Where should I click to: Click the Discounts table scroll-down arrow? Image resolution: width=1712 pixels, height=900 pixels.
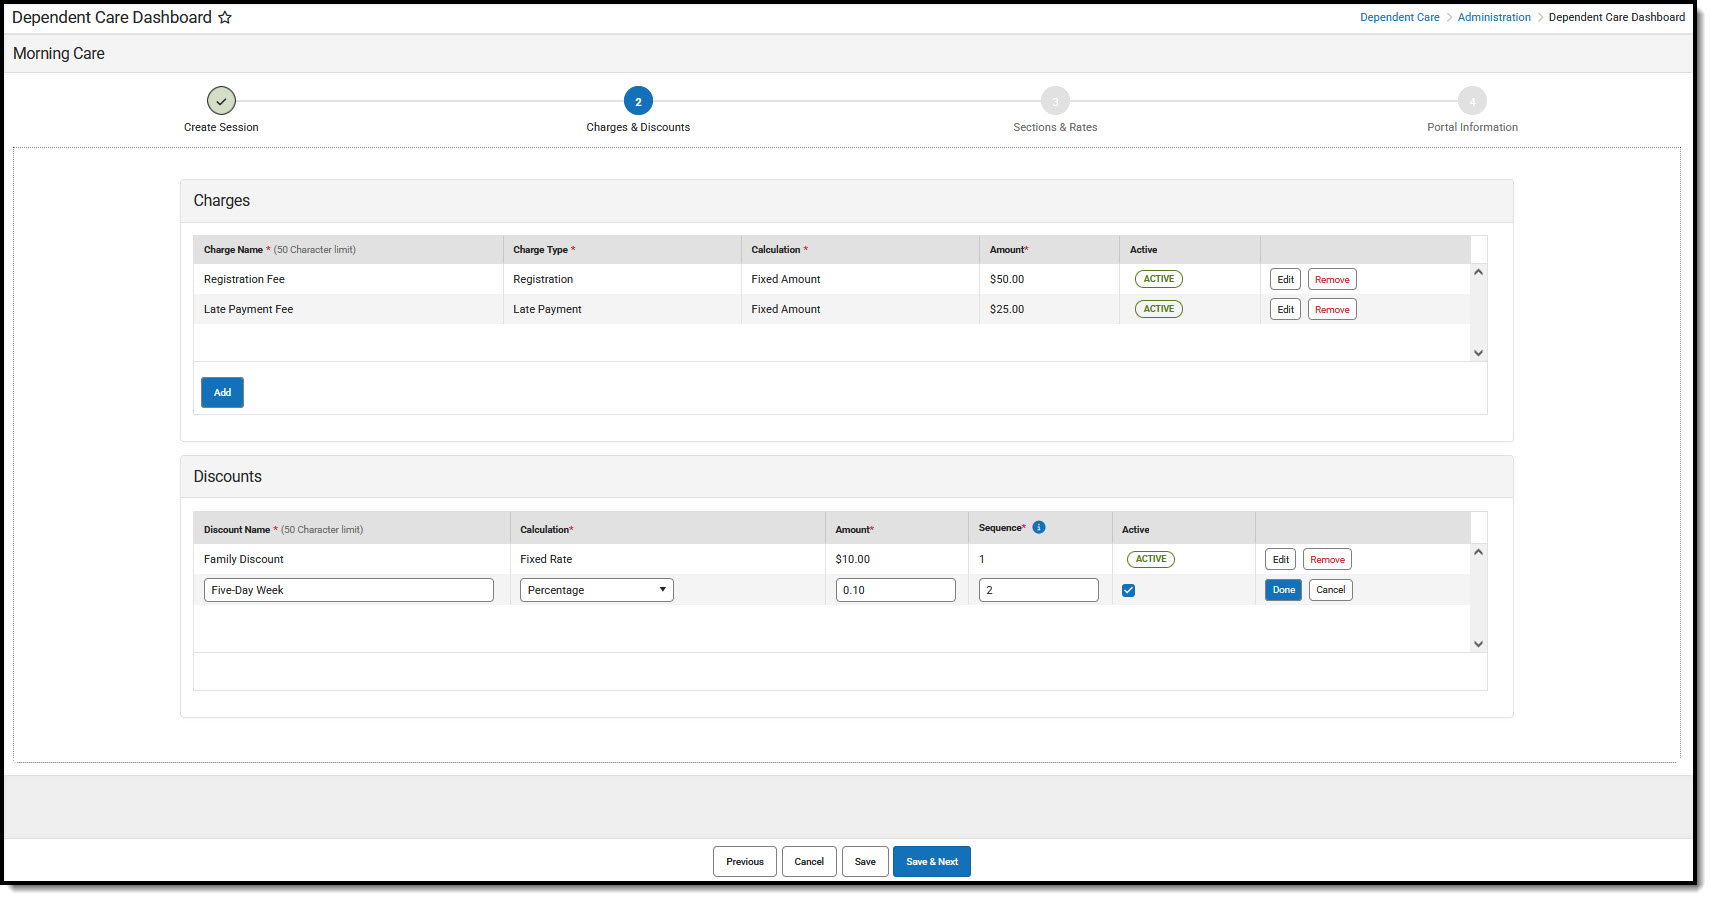click(x=1478, y=644)
